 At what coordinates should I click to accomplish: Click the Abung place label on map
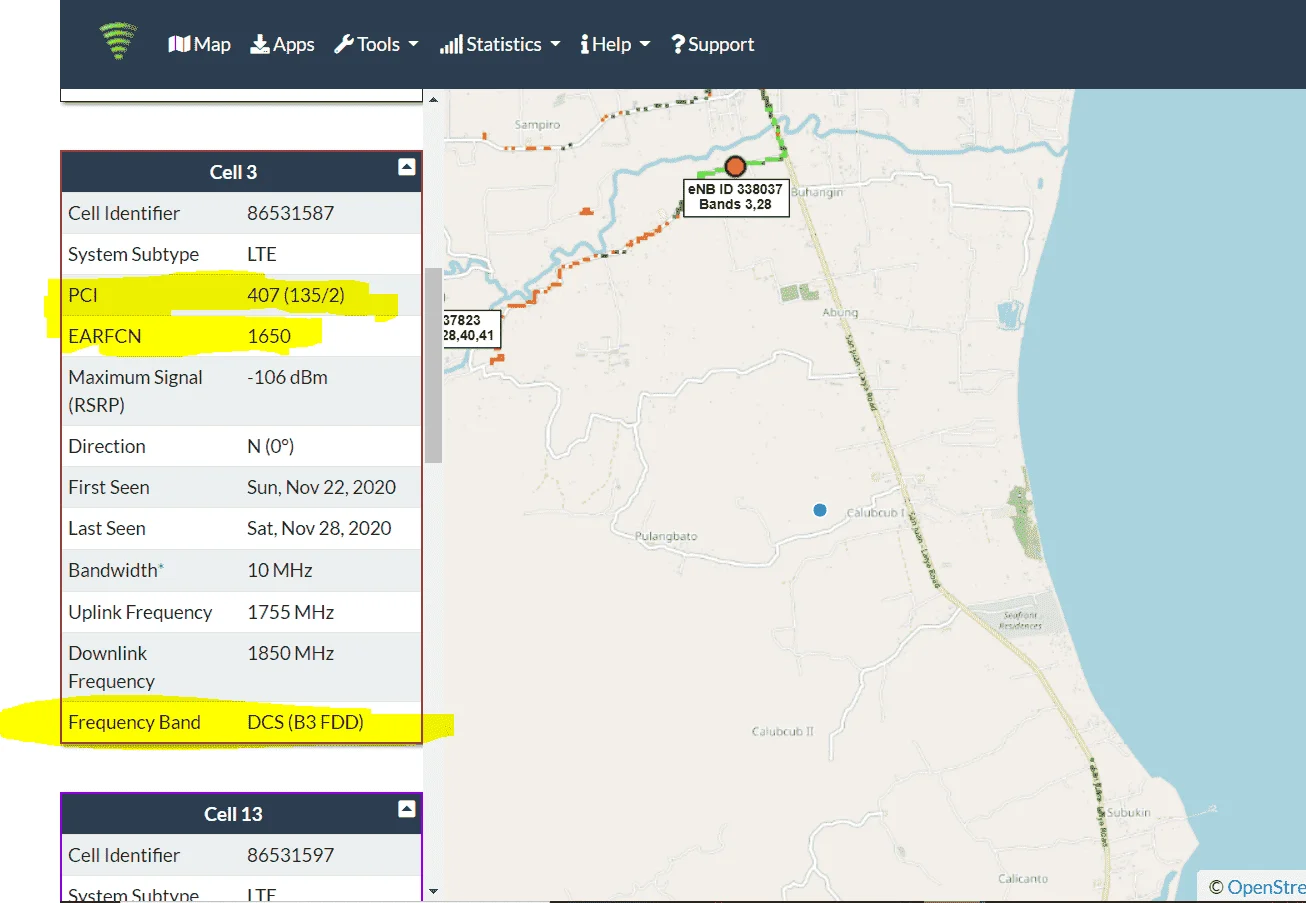840,312
